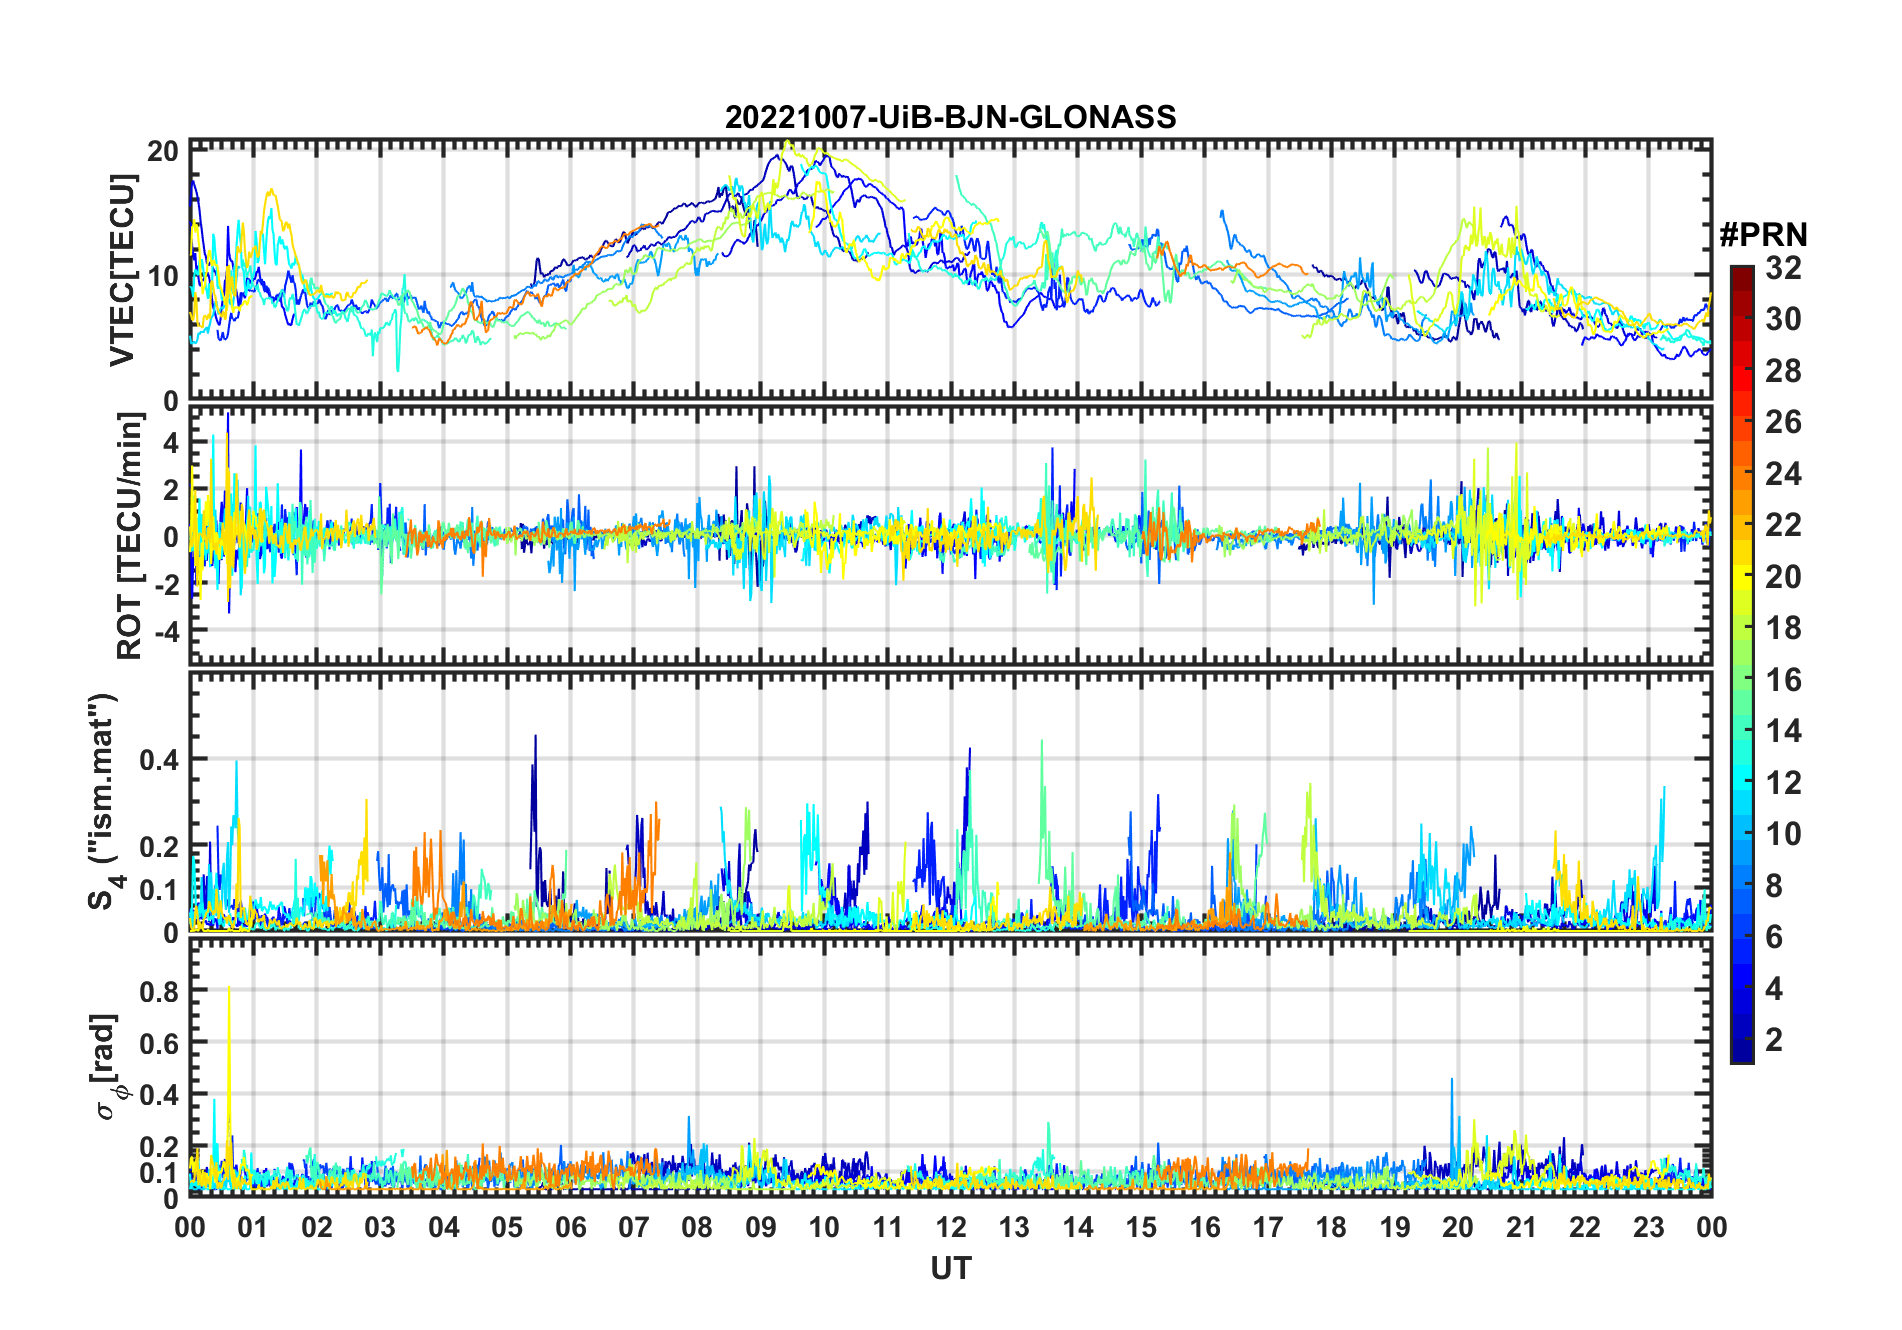Image resolution: width=1902 pixels, height=1330 pixels.
Task: Click the 06 hour tick on time axis
Action: coord(571,1227)
